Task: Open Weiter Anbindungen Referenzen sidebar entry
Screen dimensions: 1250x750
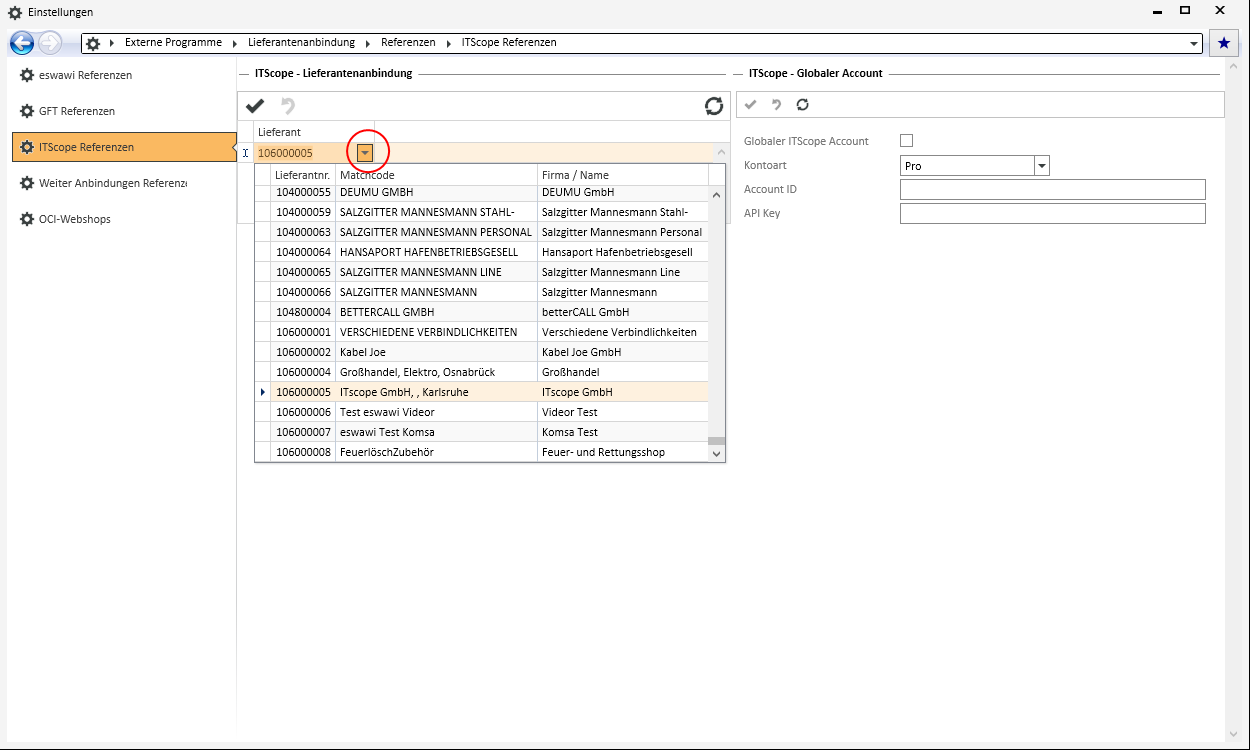Action: coord(124,183)
